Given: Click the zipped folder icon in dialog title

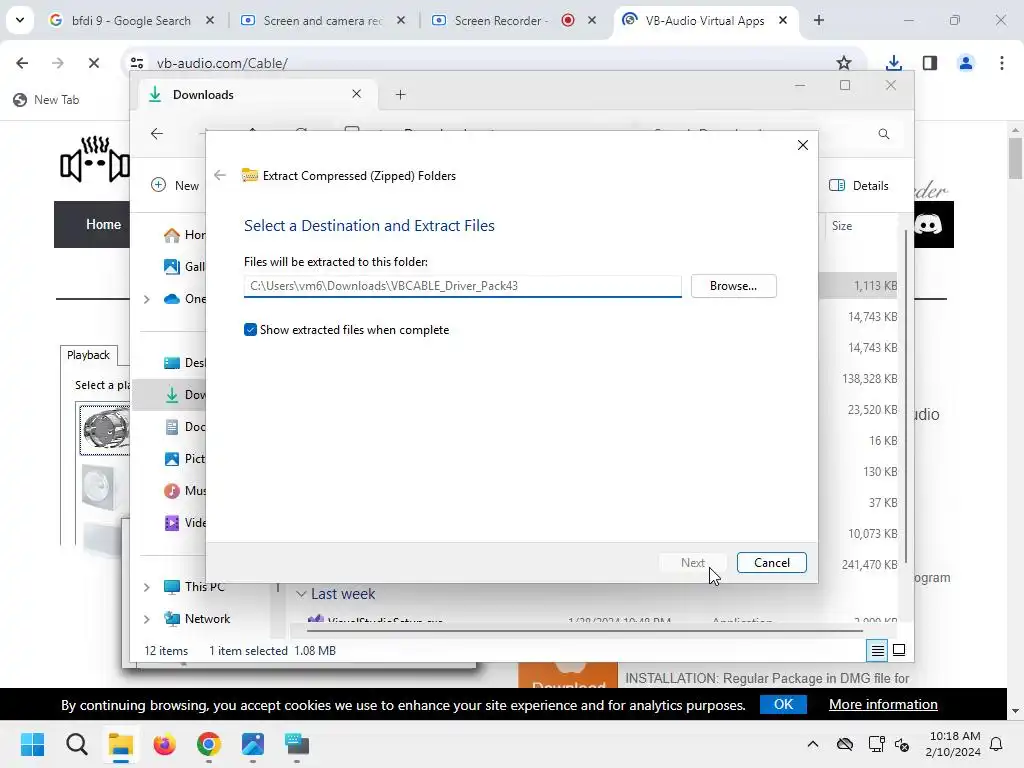Looking at the screenshot, I should click(x=249, y=175).
